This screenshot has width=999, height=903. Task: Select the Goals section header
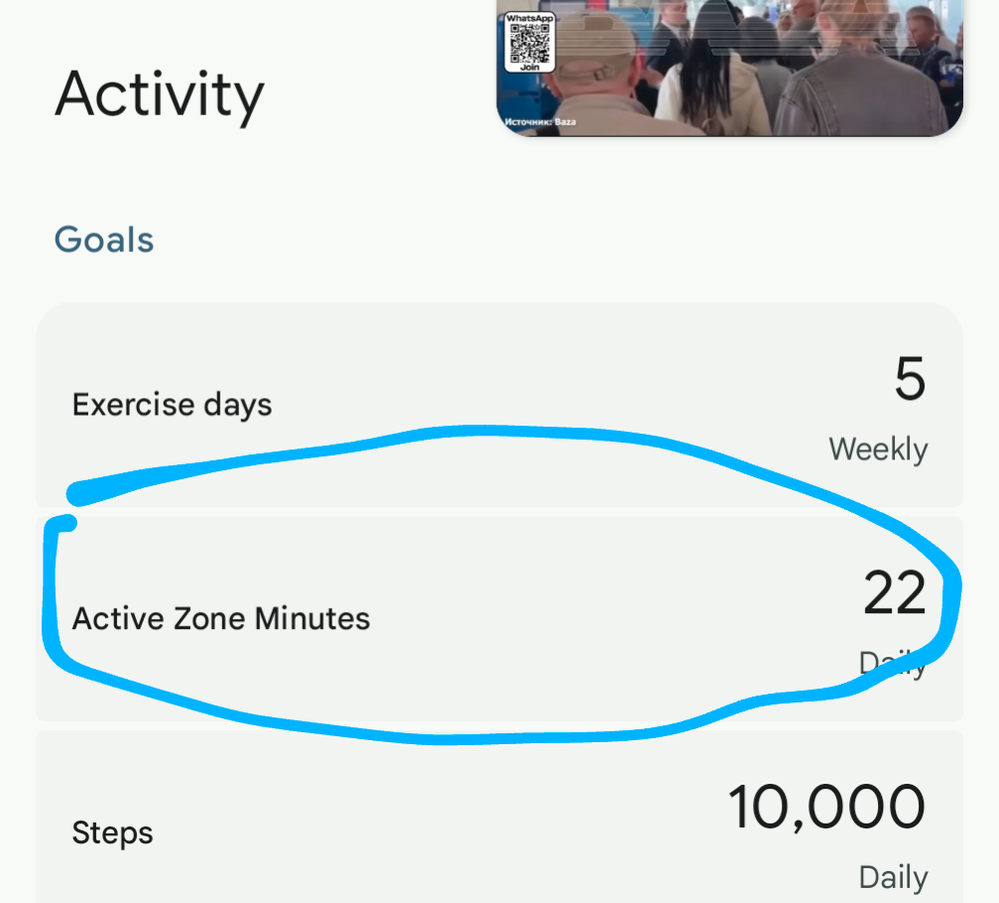point(104,240)
